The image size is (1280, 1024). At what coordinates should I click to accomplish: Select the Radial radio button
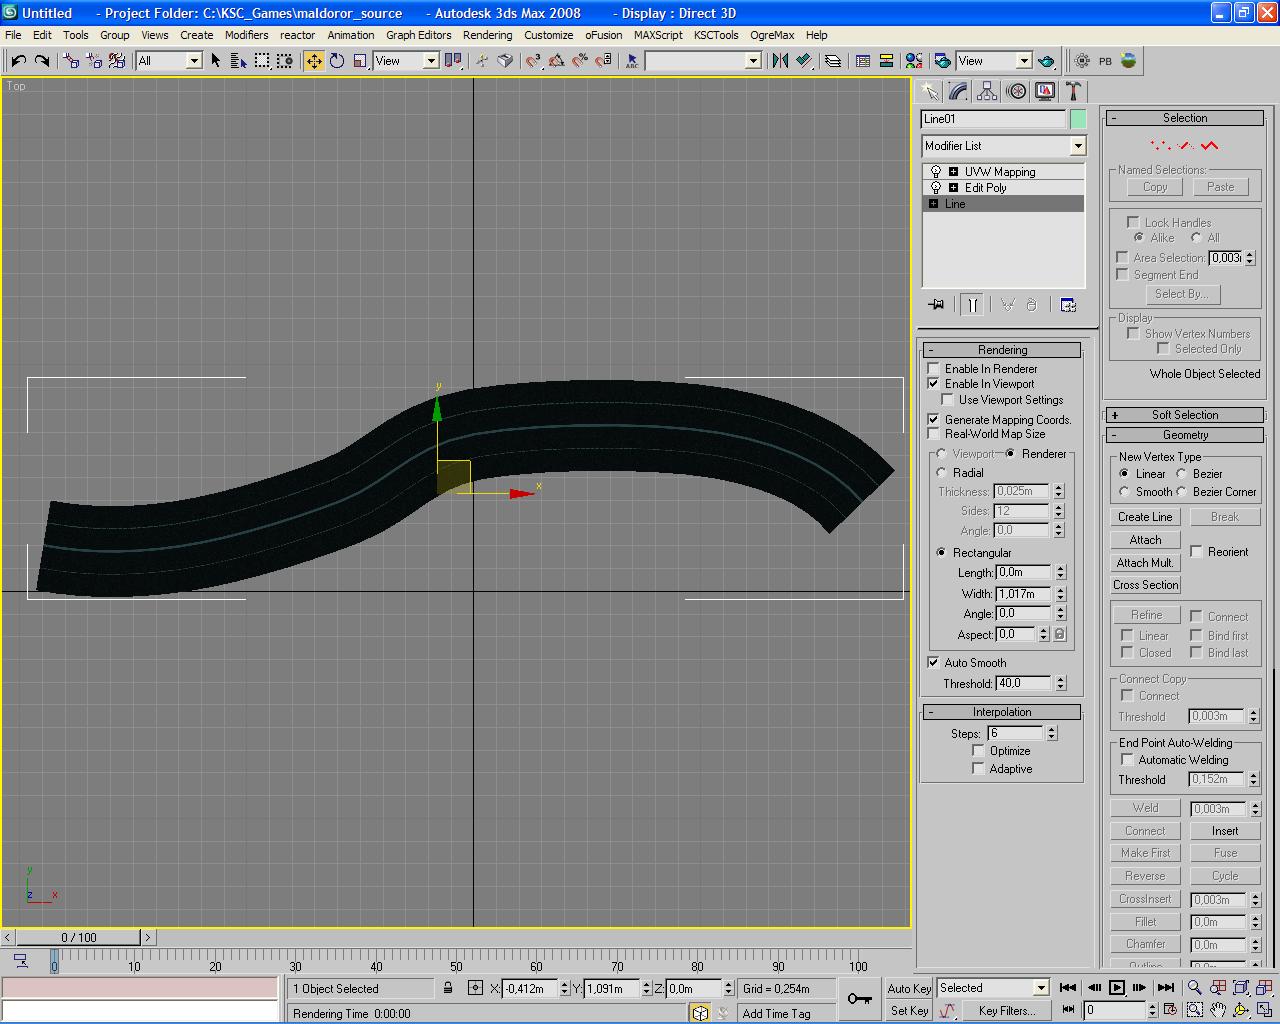[941, 473]
